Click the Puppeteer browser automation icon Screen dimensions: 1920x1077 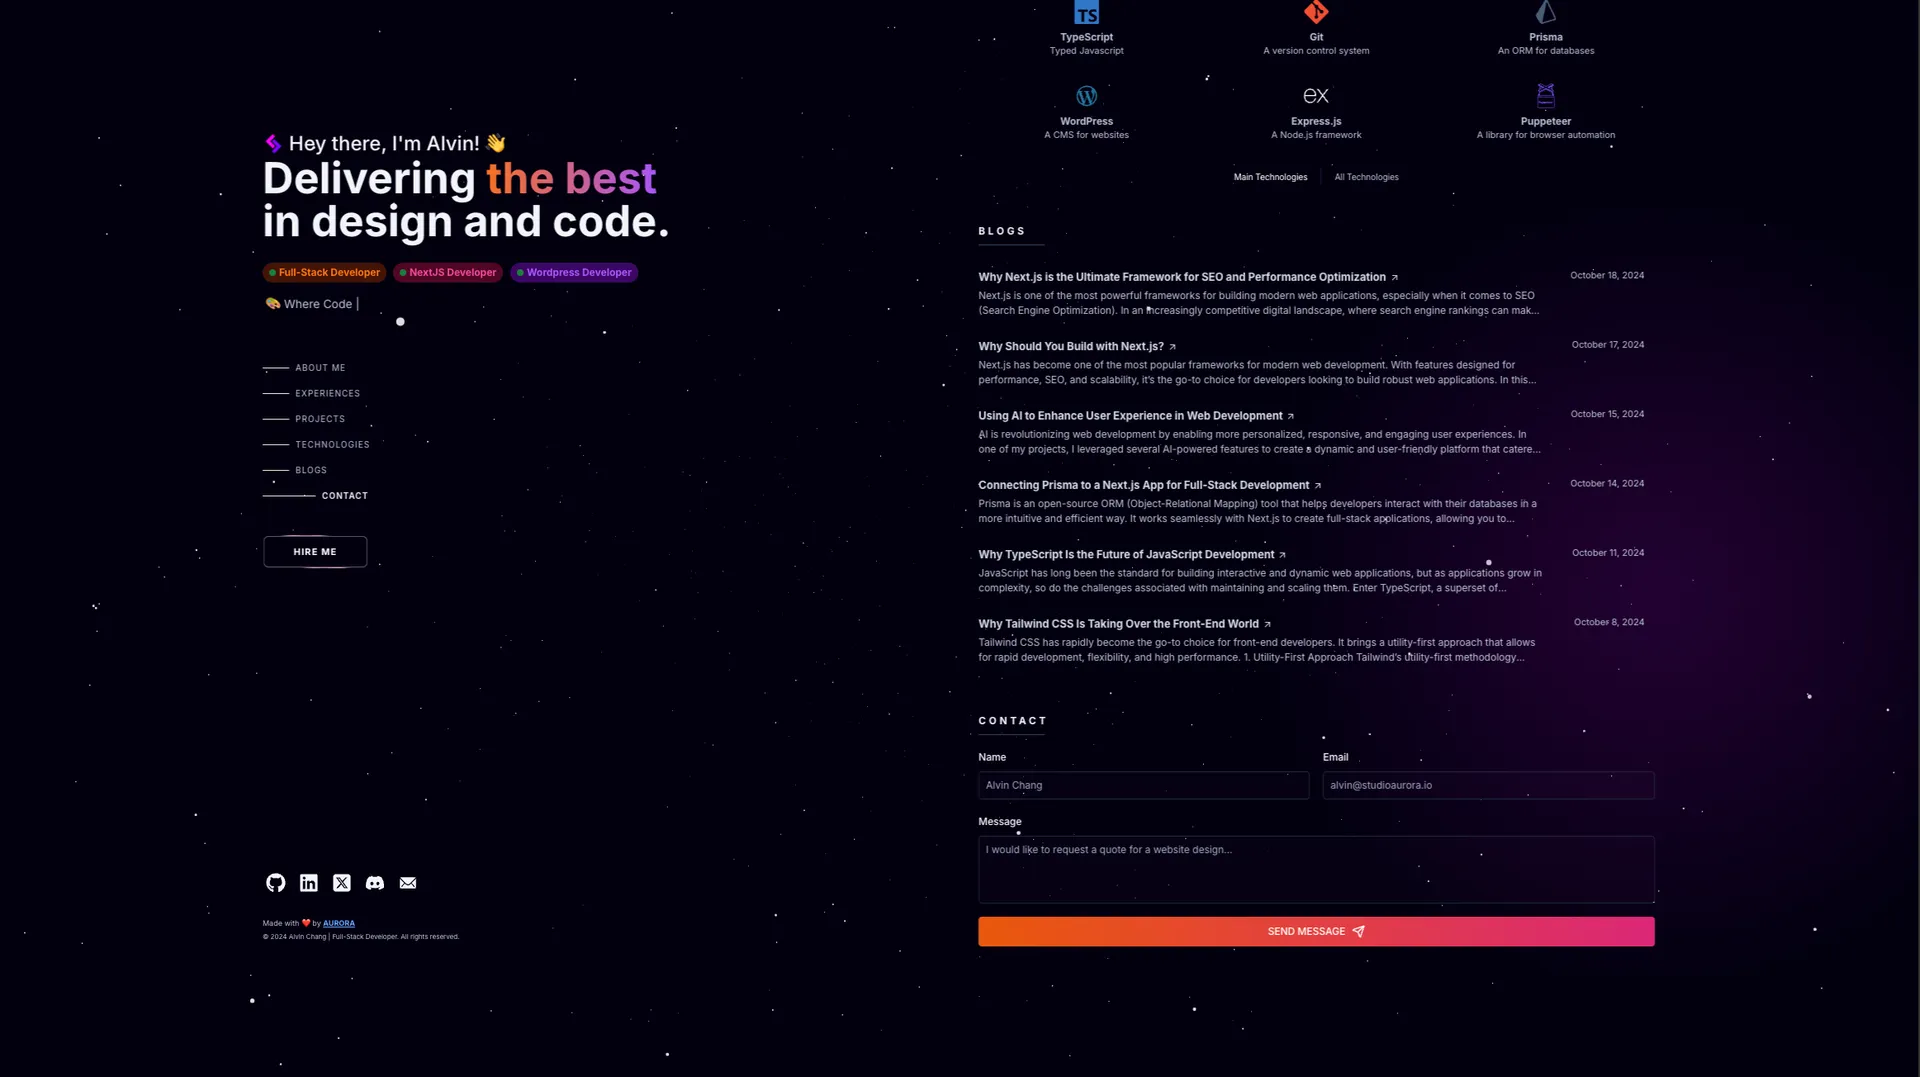[1546, 95]
